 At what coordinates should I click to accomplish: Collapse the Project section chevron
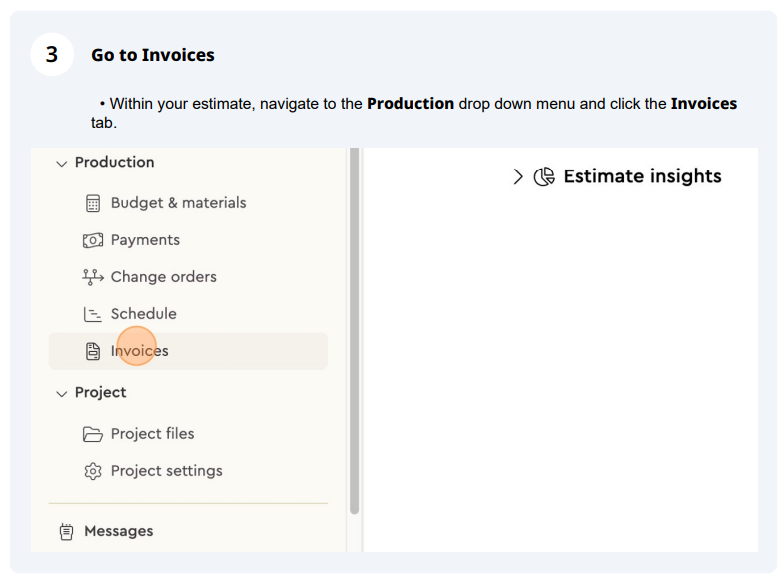[x=62, y=394]
